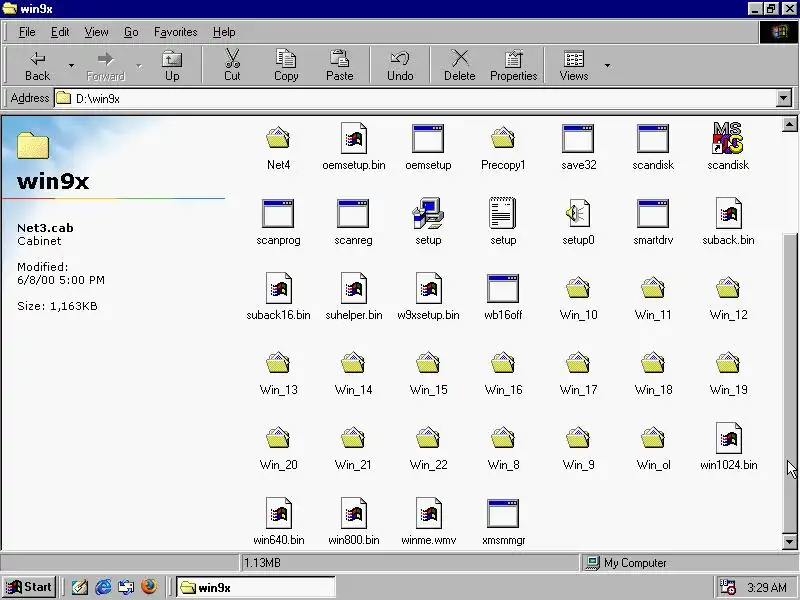Select the Win_ol cabinet icon
800x600 pixels.
653,438
